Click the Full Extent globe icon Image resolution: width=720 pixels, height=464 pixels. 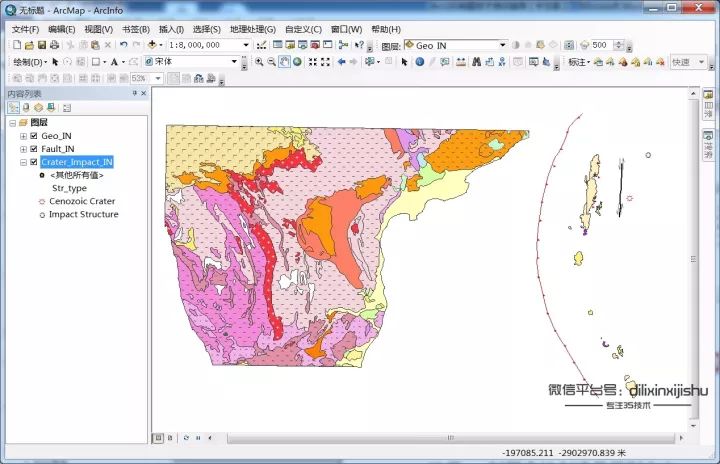click(x=298, y=62)
